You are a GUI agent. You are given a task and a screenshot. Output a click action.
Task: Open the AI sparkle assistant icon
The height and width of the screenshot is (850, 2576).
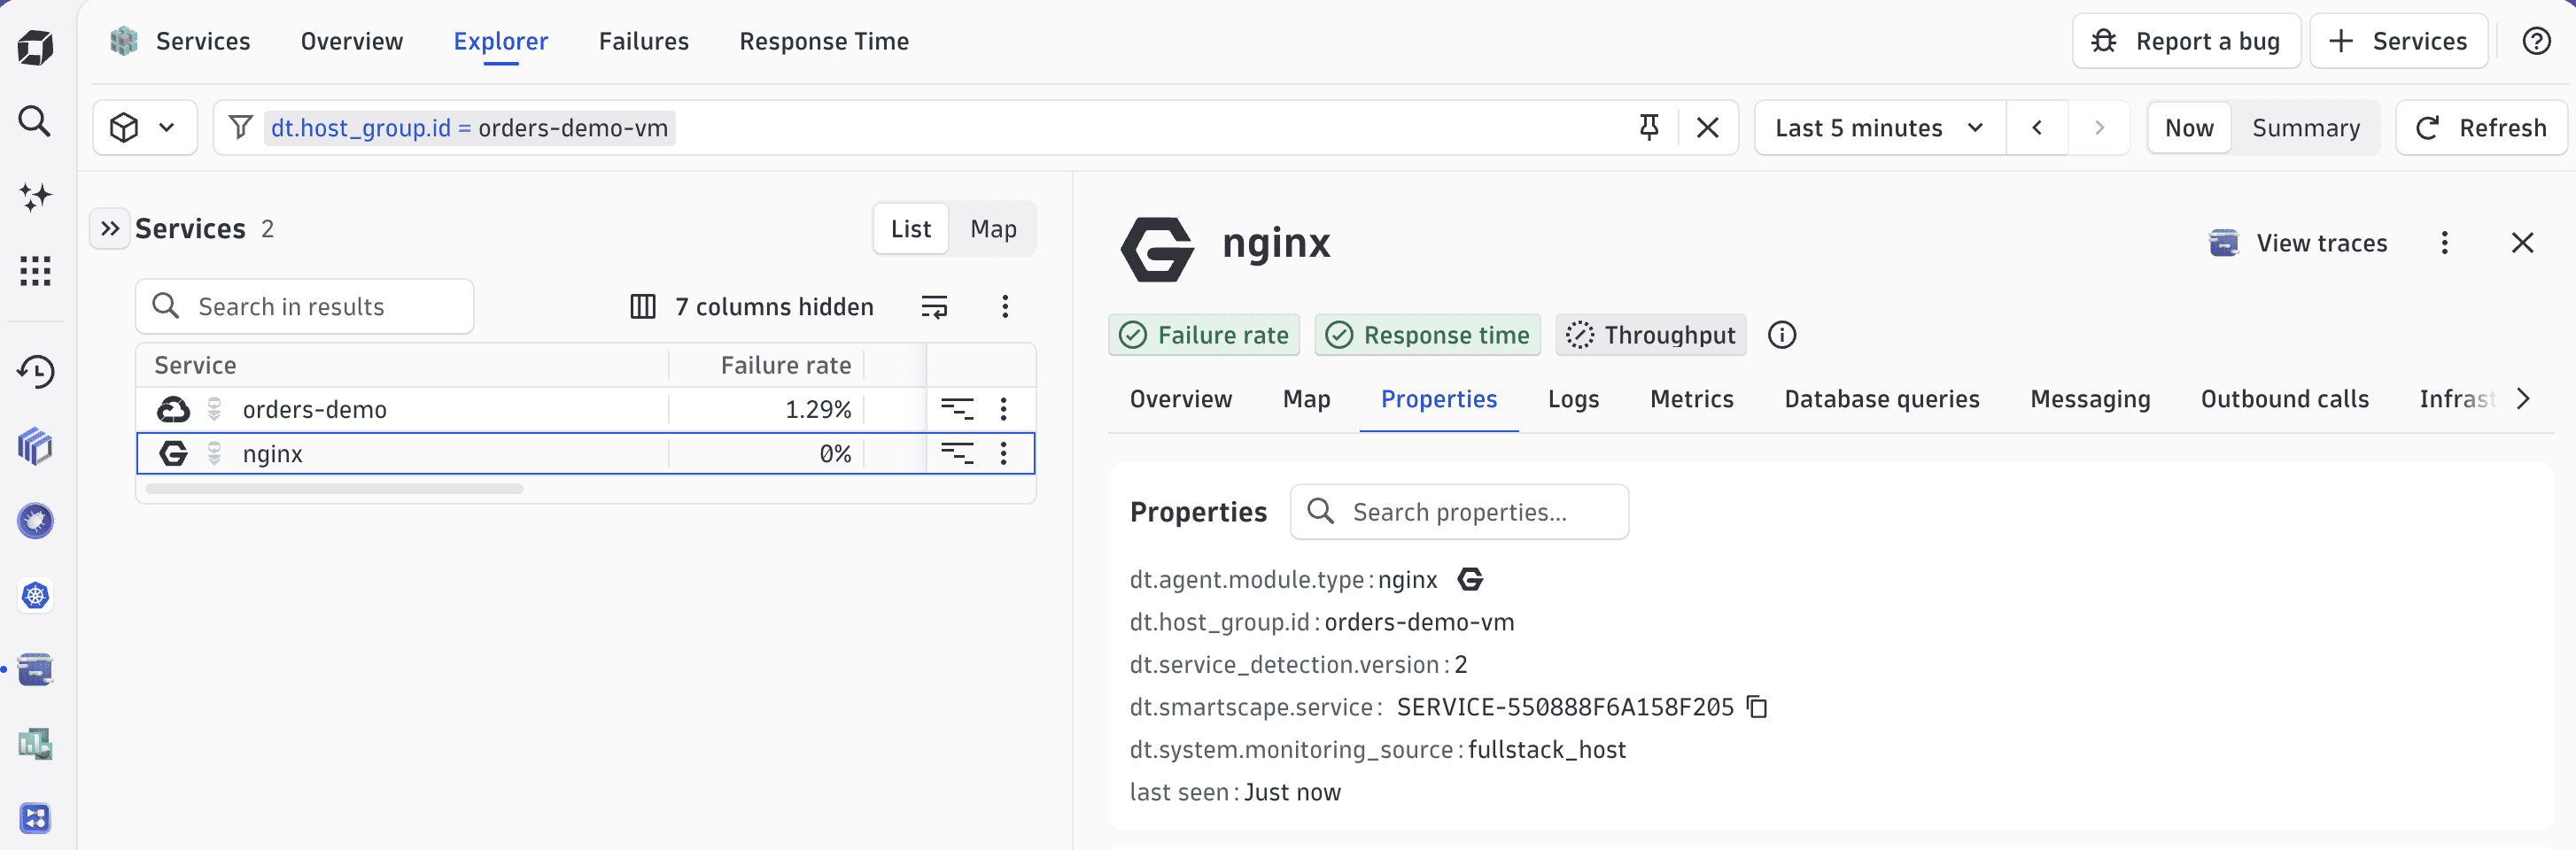click(35, 196)
